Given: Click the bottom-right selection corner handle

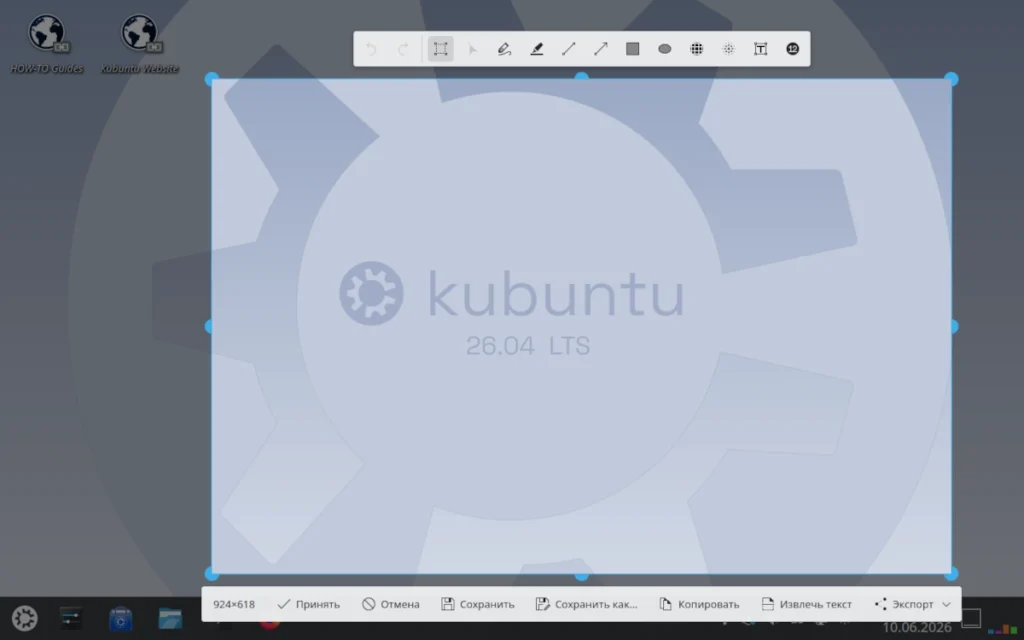Looking at the screenshot, I should (952, 574).
